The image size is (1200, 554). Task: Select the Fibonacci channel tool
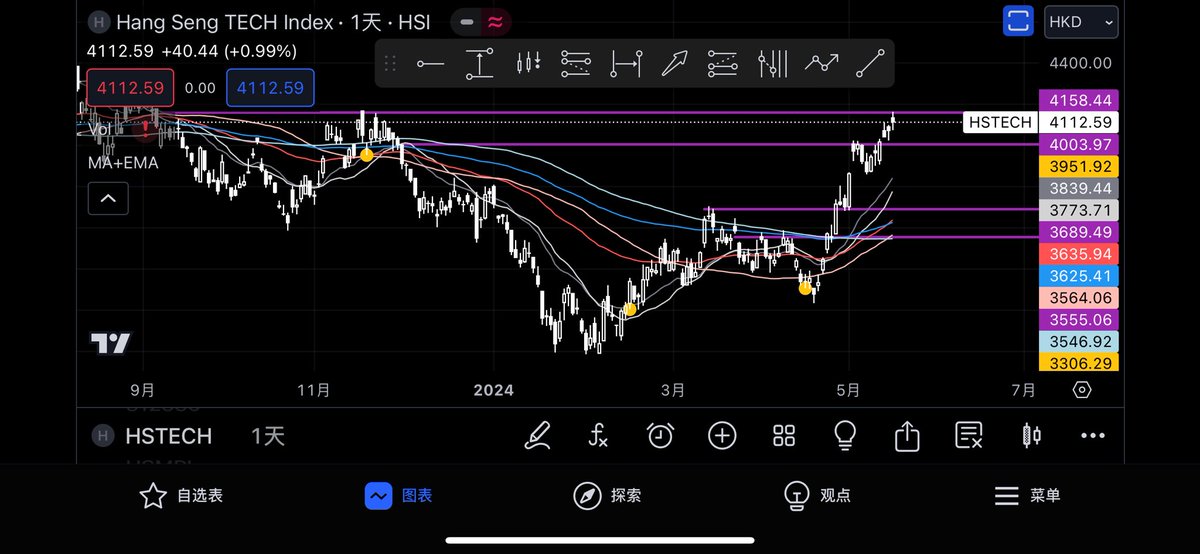coord(723,63)
